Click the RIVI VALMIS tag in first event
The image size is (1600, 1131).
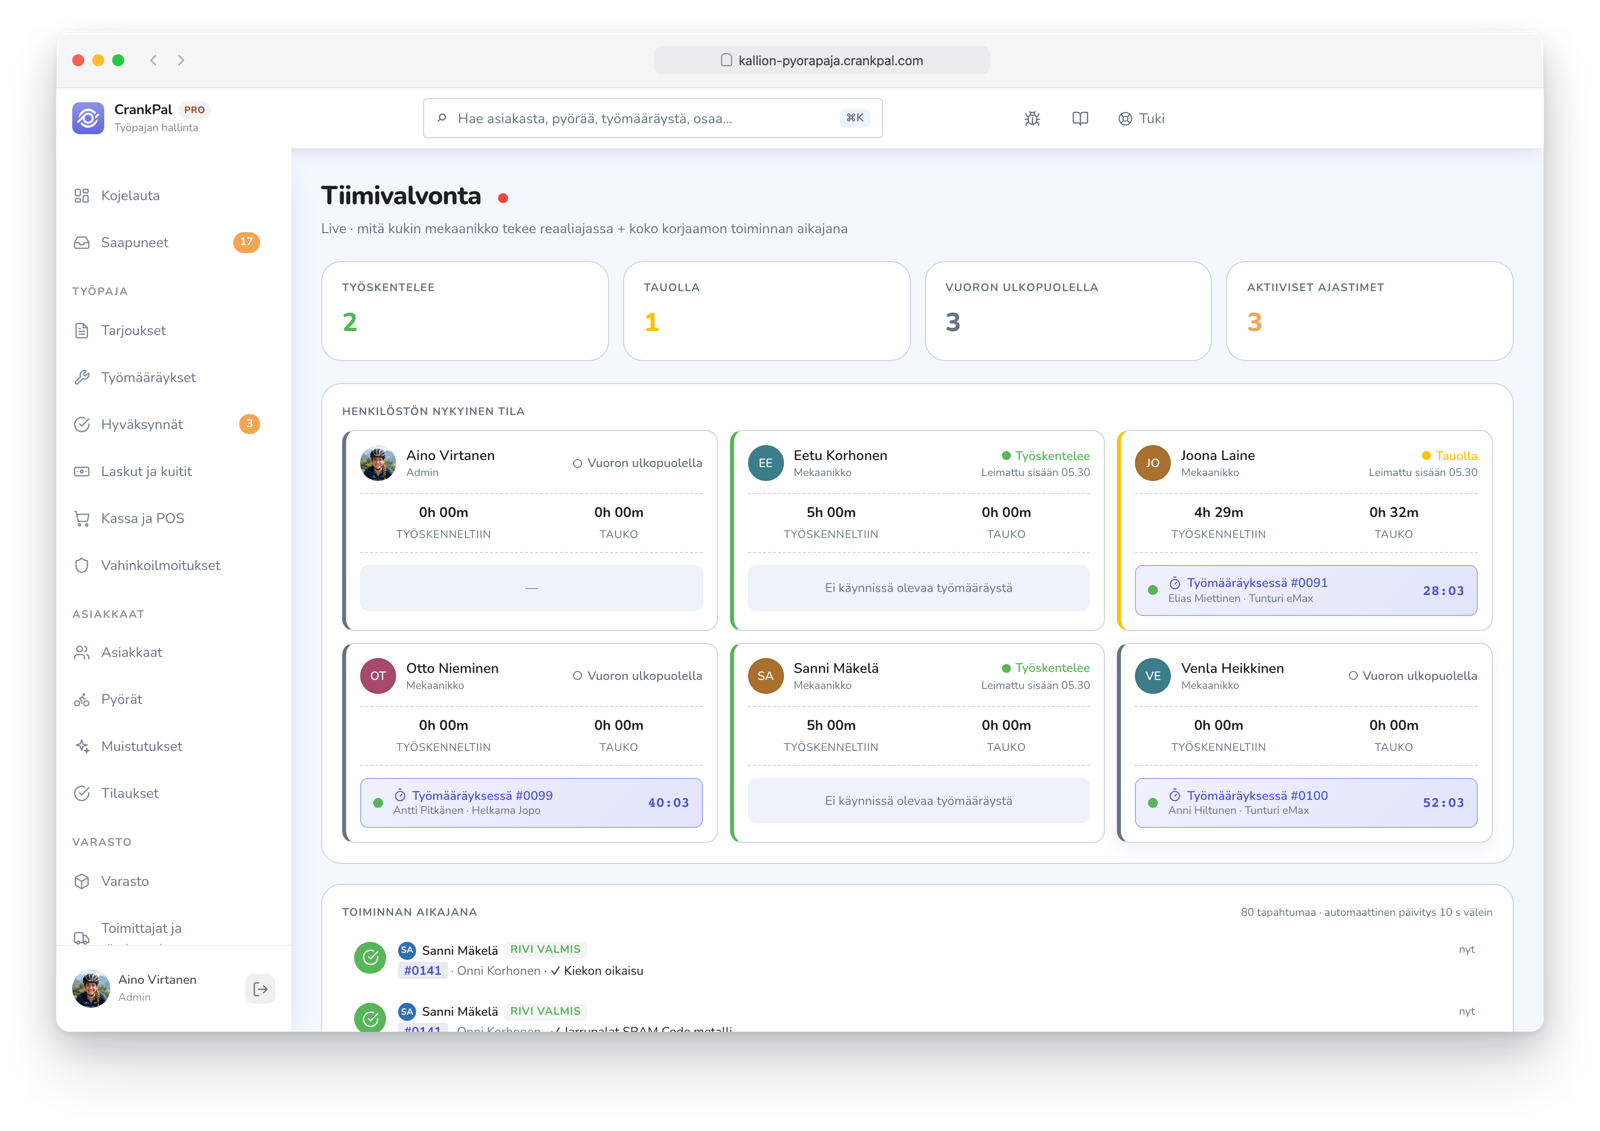point(545,949)
